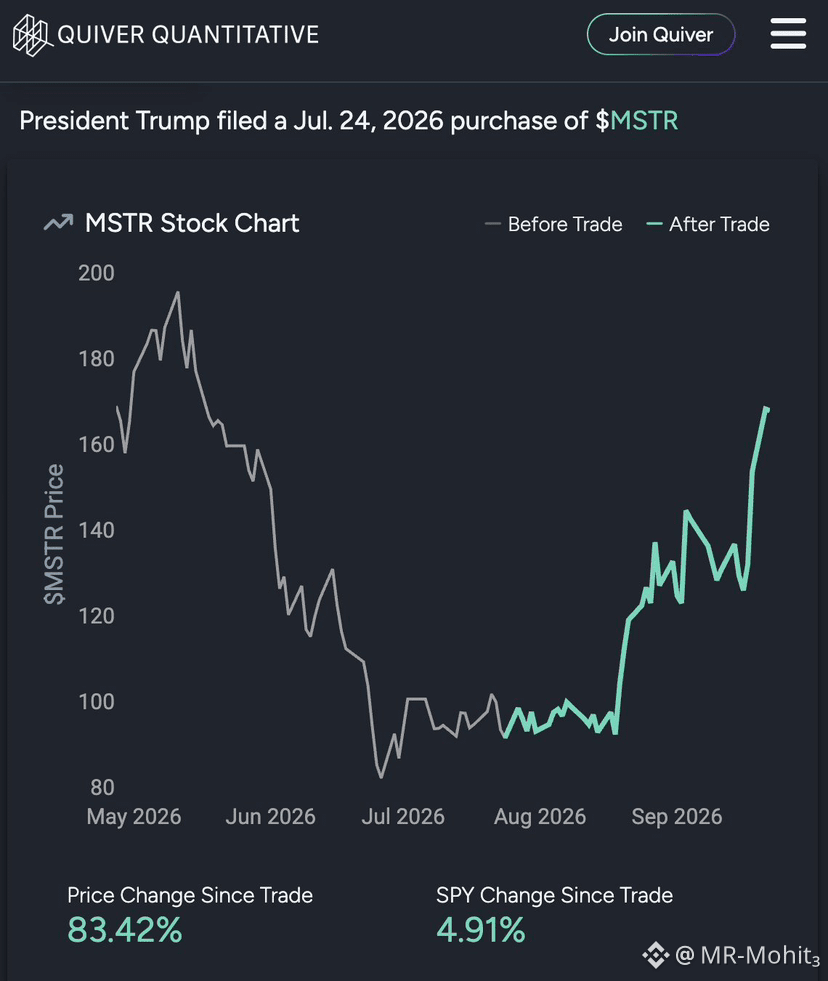
Task: Open the hamburger menu
Action: point(788,33)
